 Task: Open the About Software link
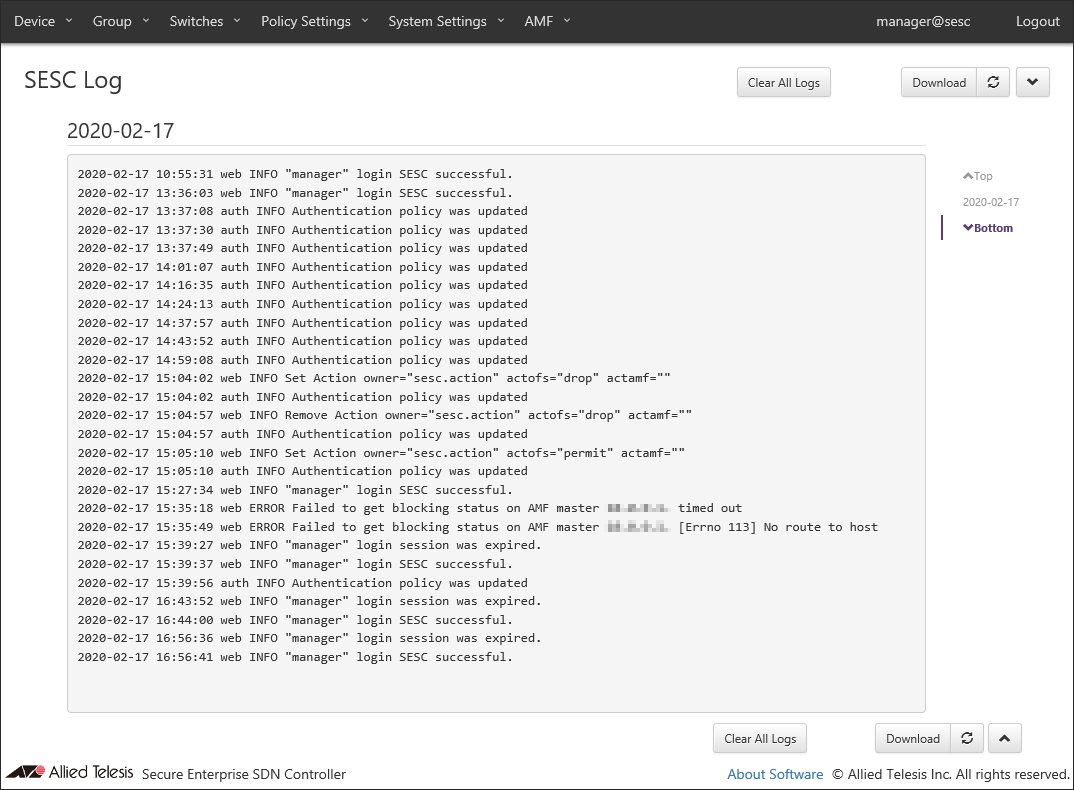coord(775,774)
